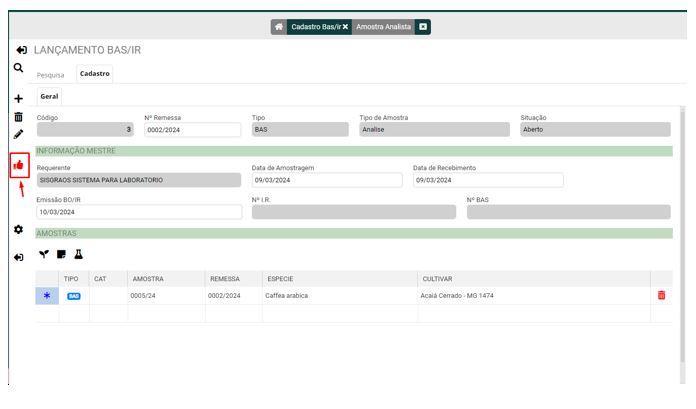The height and width of the screenshot is (409, 696).
Task: Close the Cadastro Bas/ir tab
Action: point(345,27)
